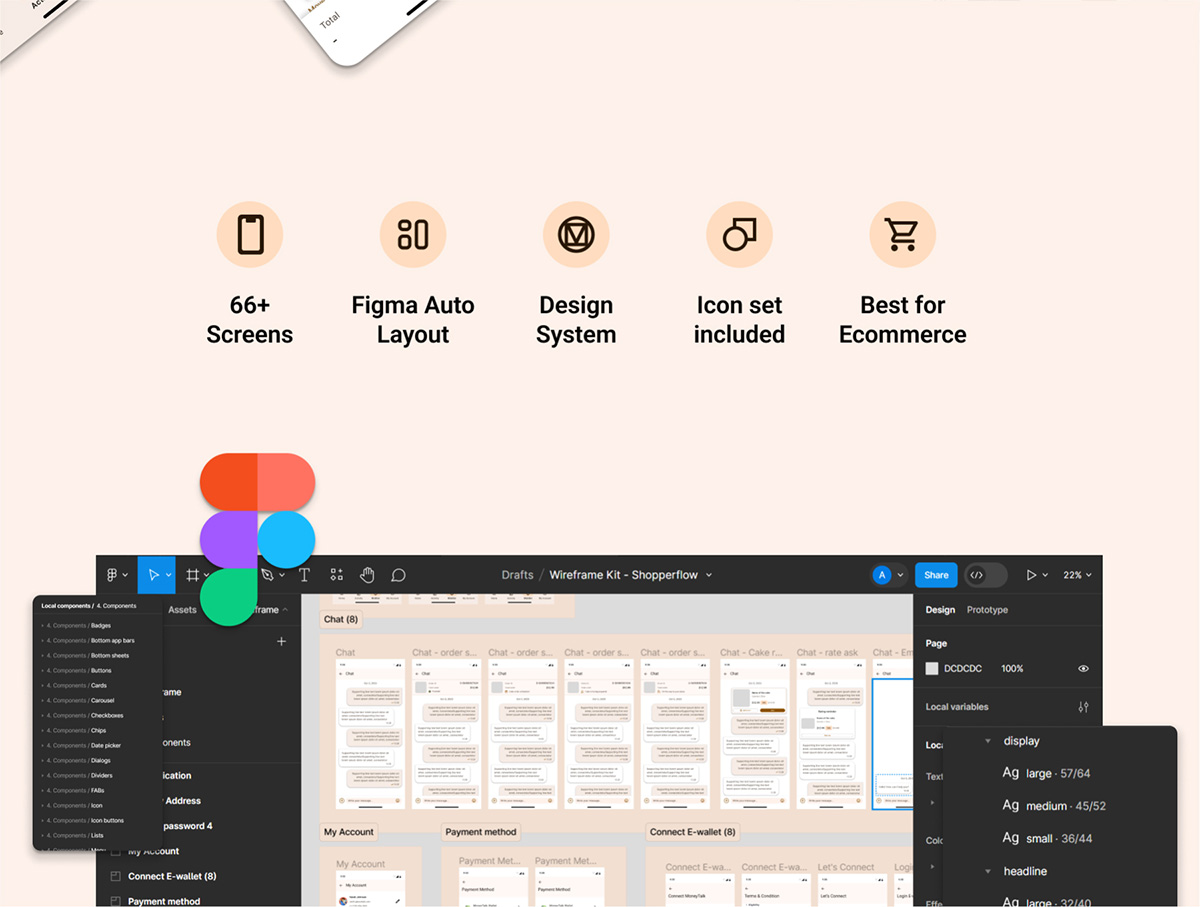Toggle page background visibility eye
This screenshot has height=907, width=1200.
pos(1083,668)
